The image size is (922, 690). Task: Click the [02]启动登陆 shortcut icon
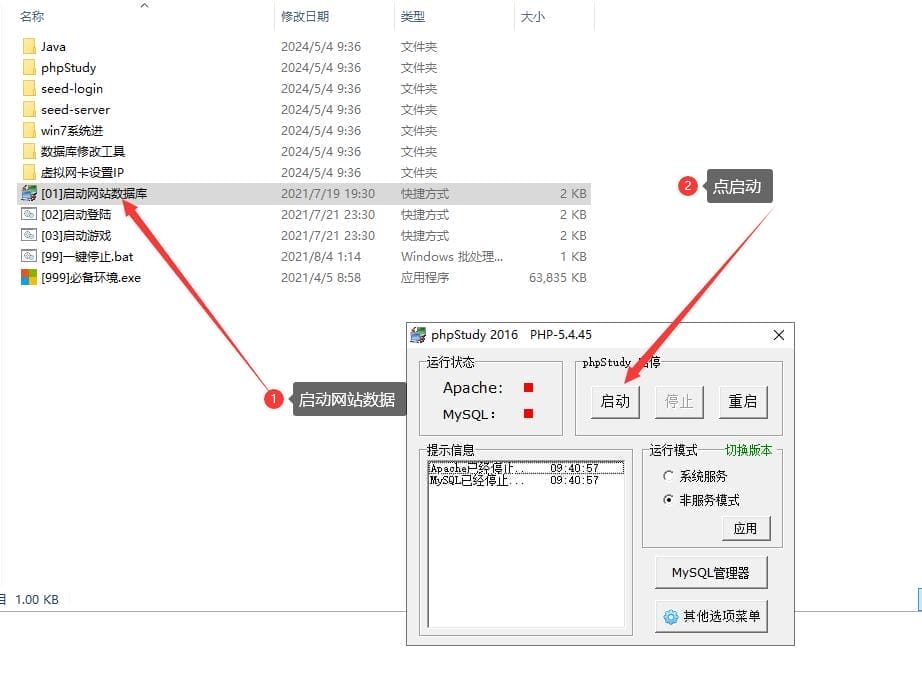[28, 215]
